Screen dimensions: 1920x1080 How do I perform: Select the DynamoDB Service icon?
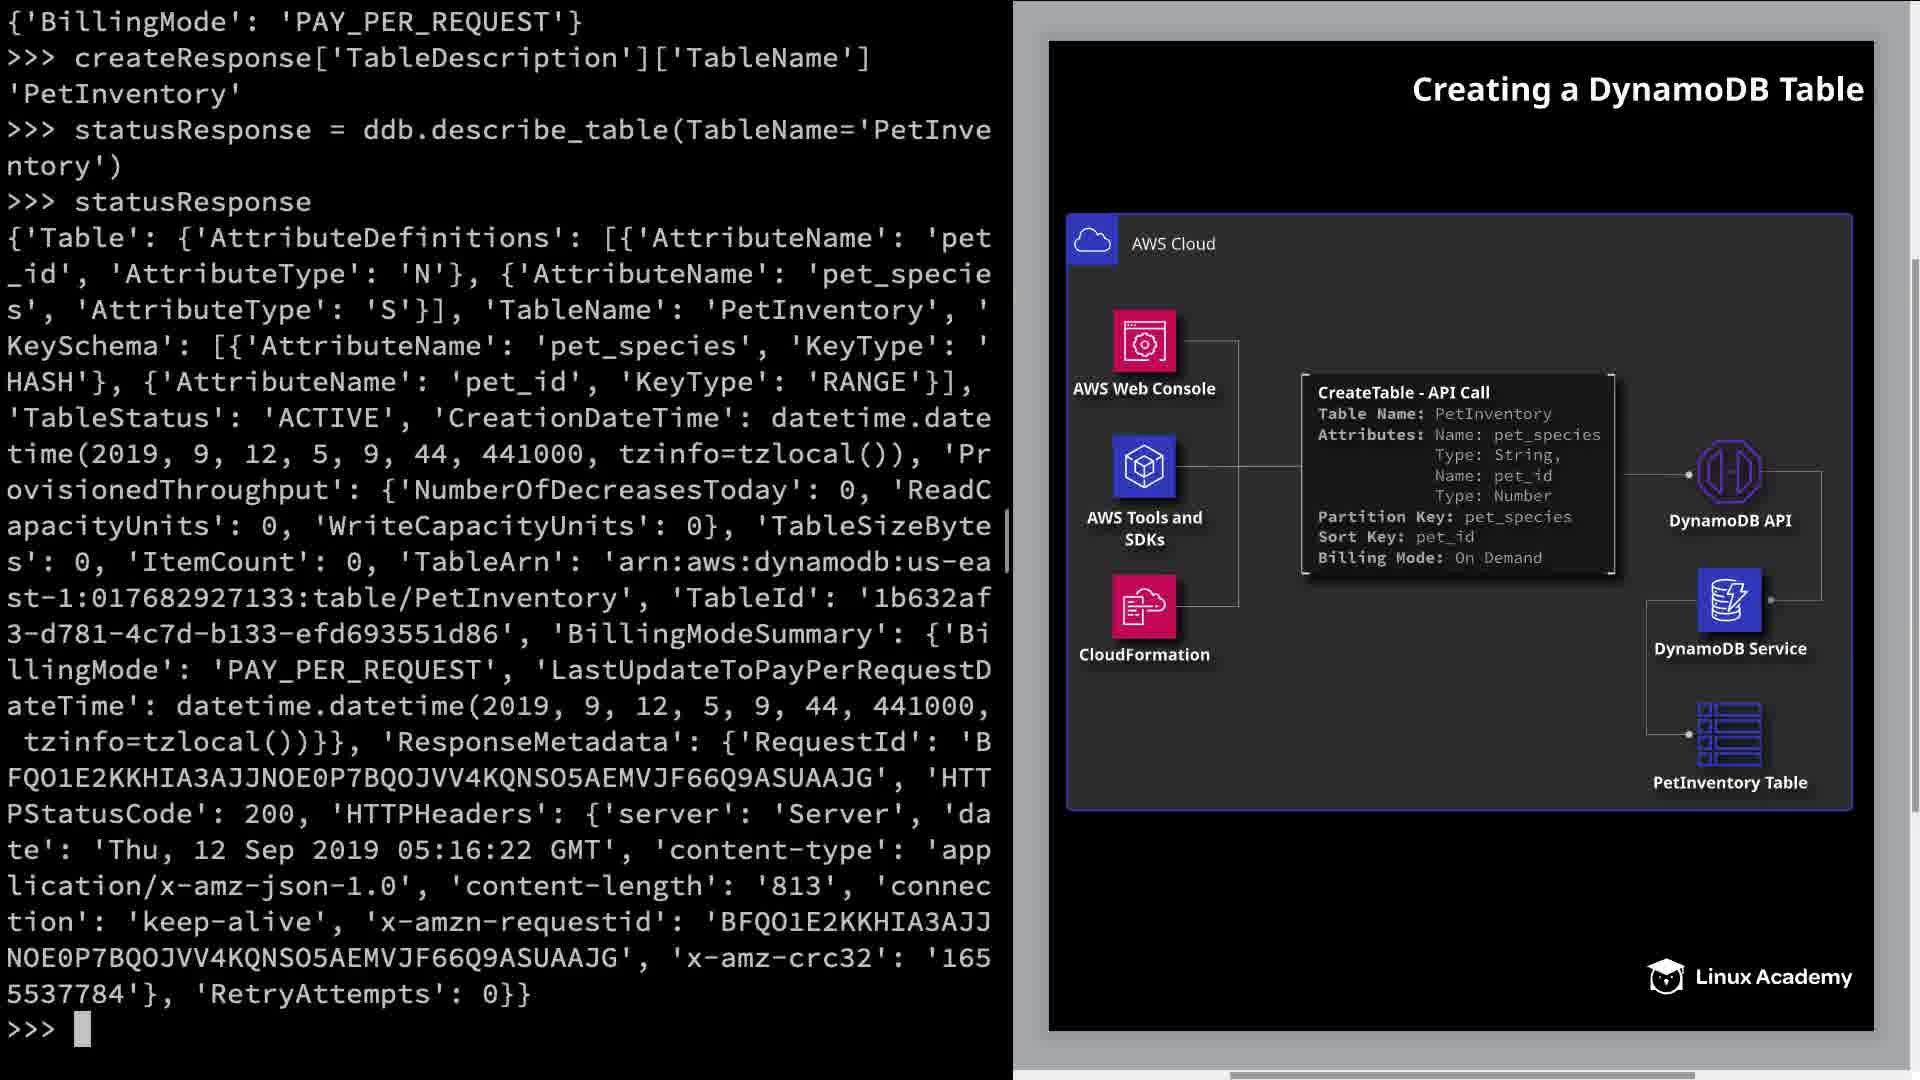tap(1729, 600)
